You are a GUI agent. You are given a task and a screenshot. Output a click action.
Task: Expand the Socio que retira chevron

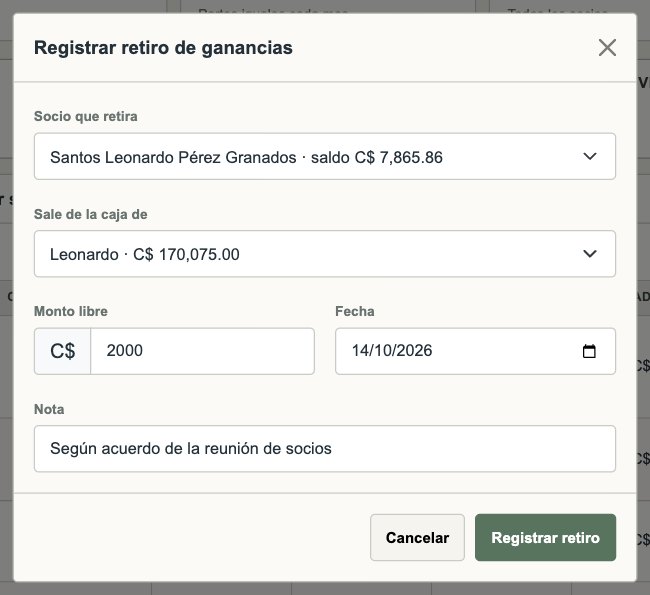589,156
